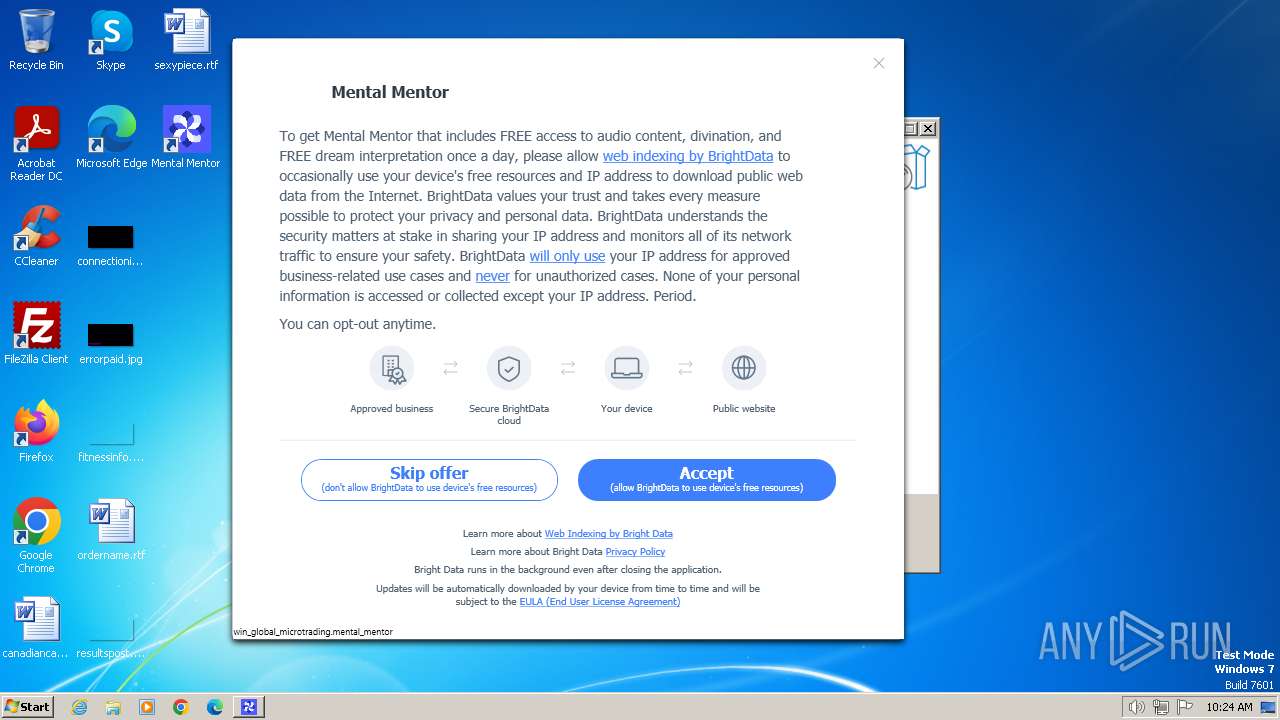The width and height of the screenshot is (1280, 720).
Task: Click Accept button
Action: click(707, 480)
